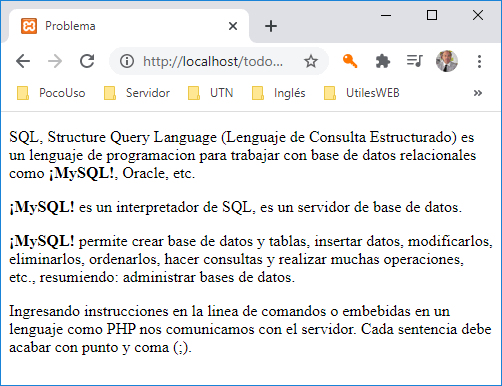The image size is (502, 386).
Task: Click the forward navigation arrow
Action: coord(55,61)
